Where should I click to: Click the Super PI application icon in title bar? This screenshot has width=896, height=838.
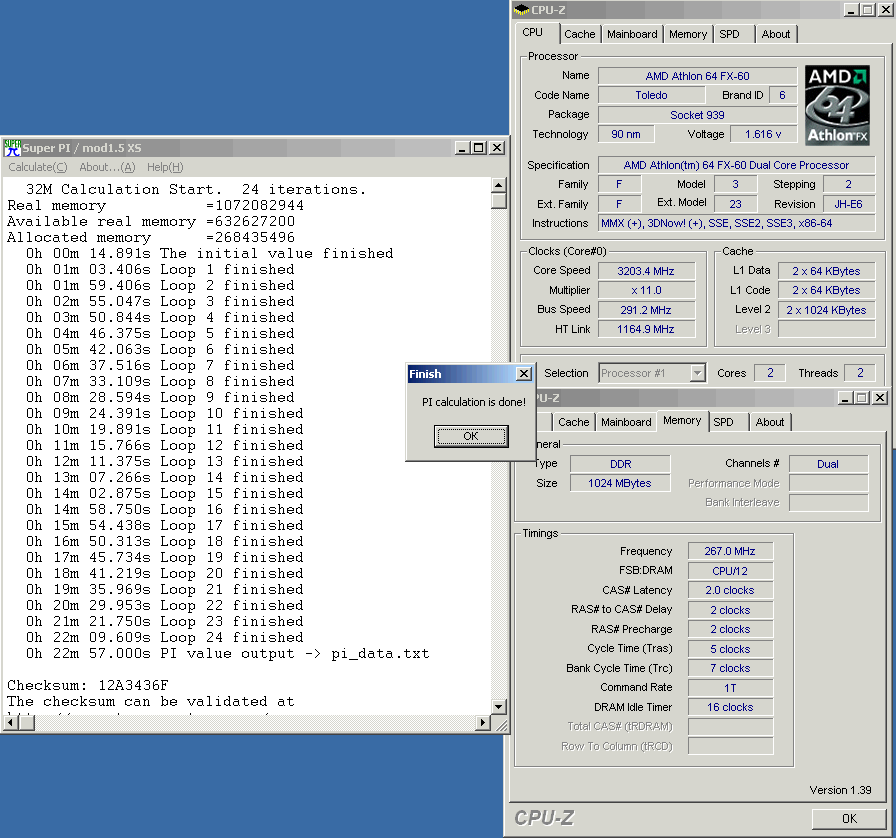[12, 148]
